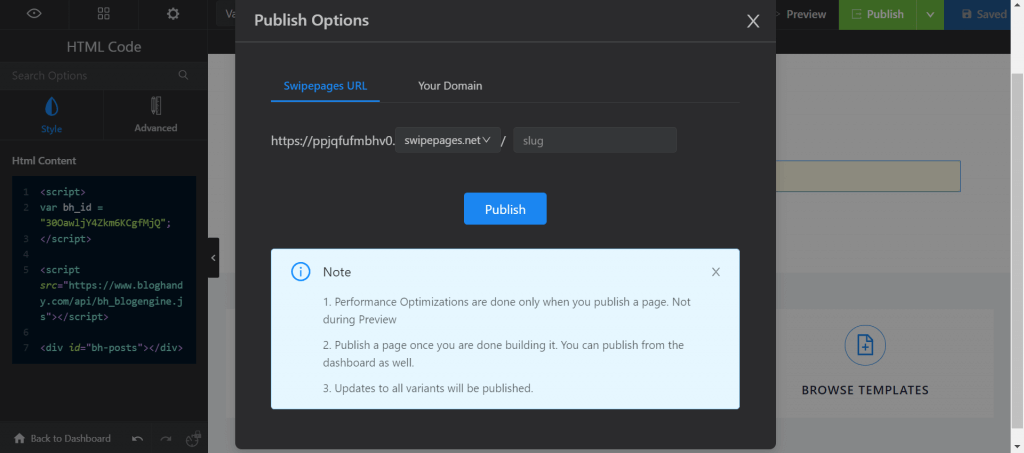Click the undo arrow icon
This screenshot has height=453, width=1024.
137,439
